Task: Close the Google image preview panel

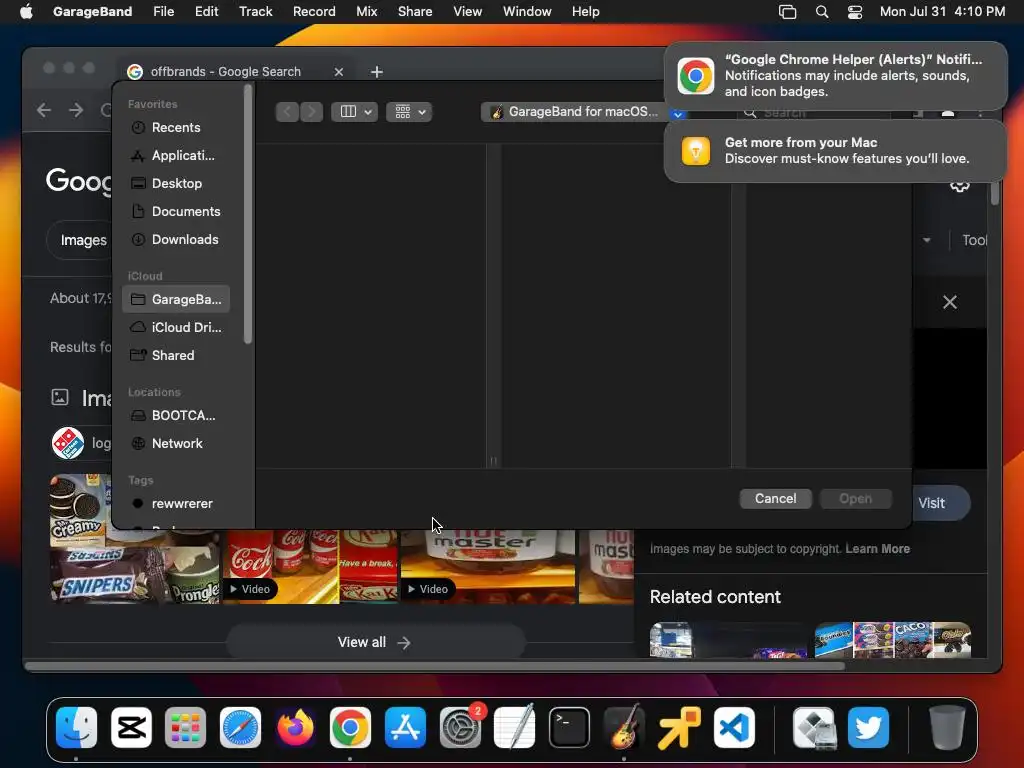Action: [x=950, y=302]
